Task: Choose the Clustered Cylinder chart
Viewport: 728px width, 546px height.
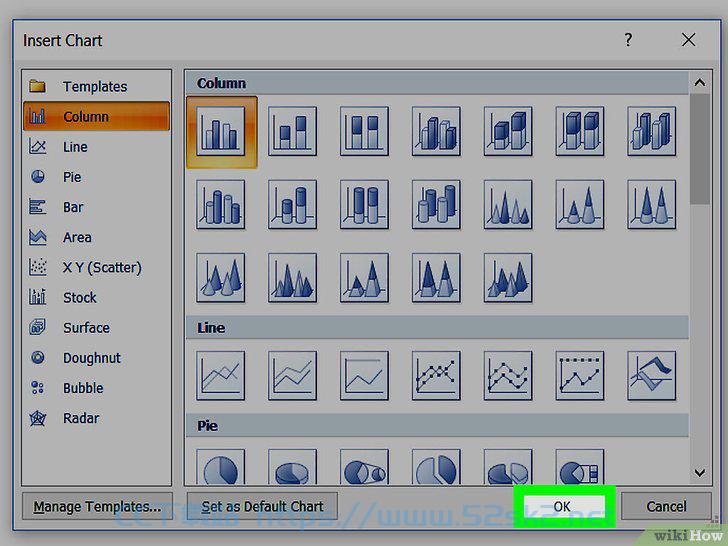Action: pyautogui.click(x=221, y=205)
